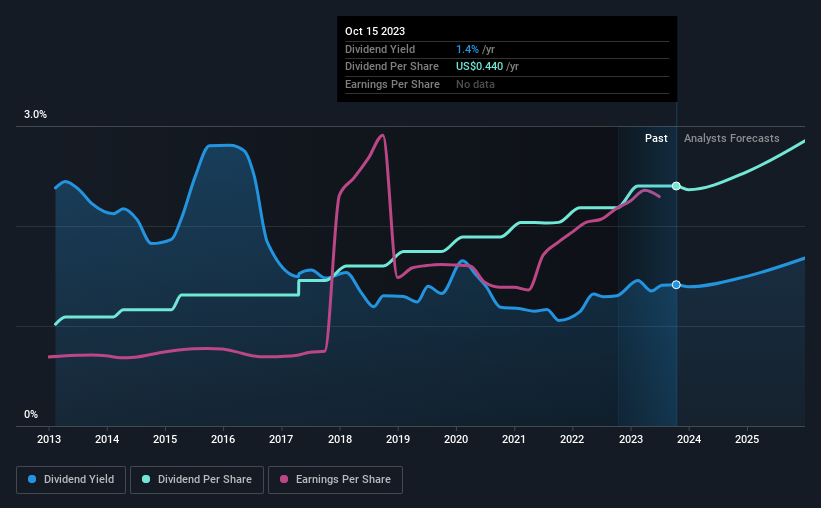Screen dimensions: 821x508
Task: Click the 1.4% dividend yield value
Action: (467, 49)
